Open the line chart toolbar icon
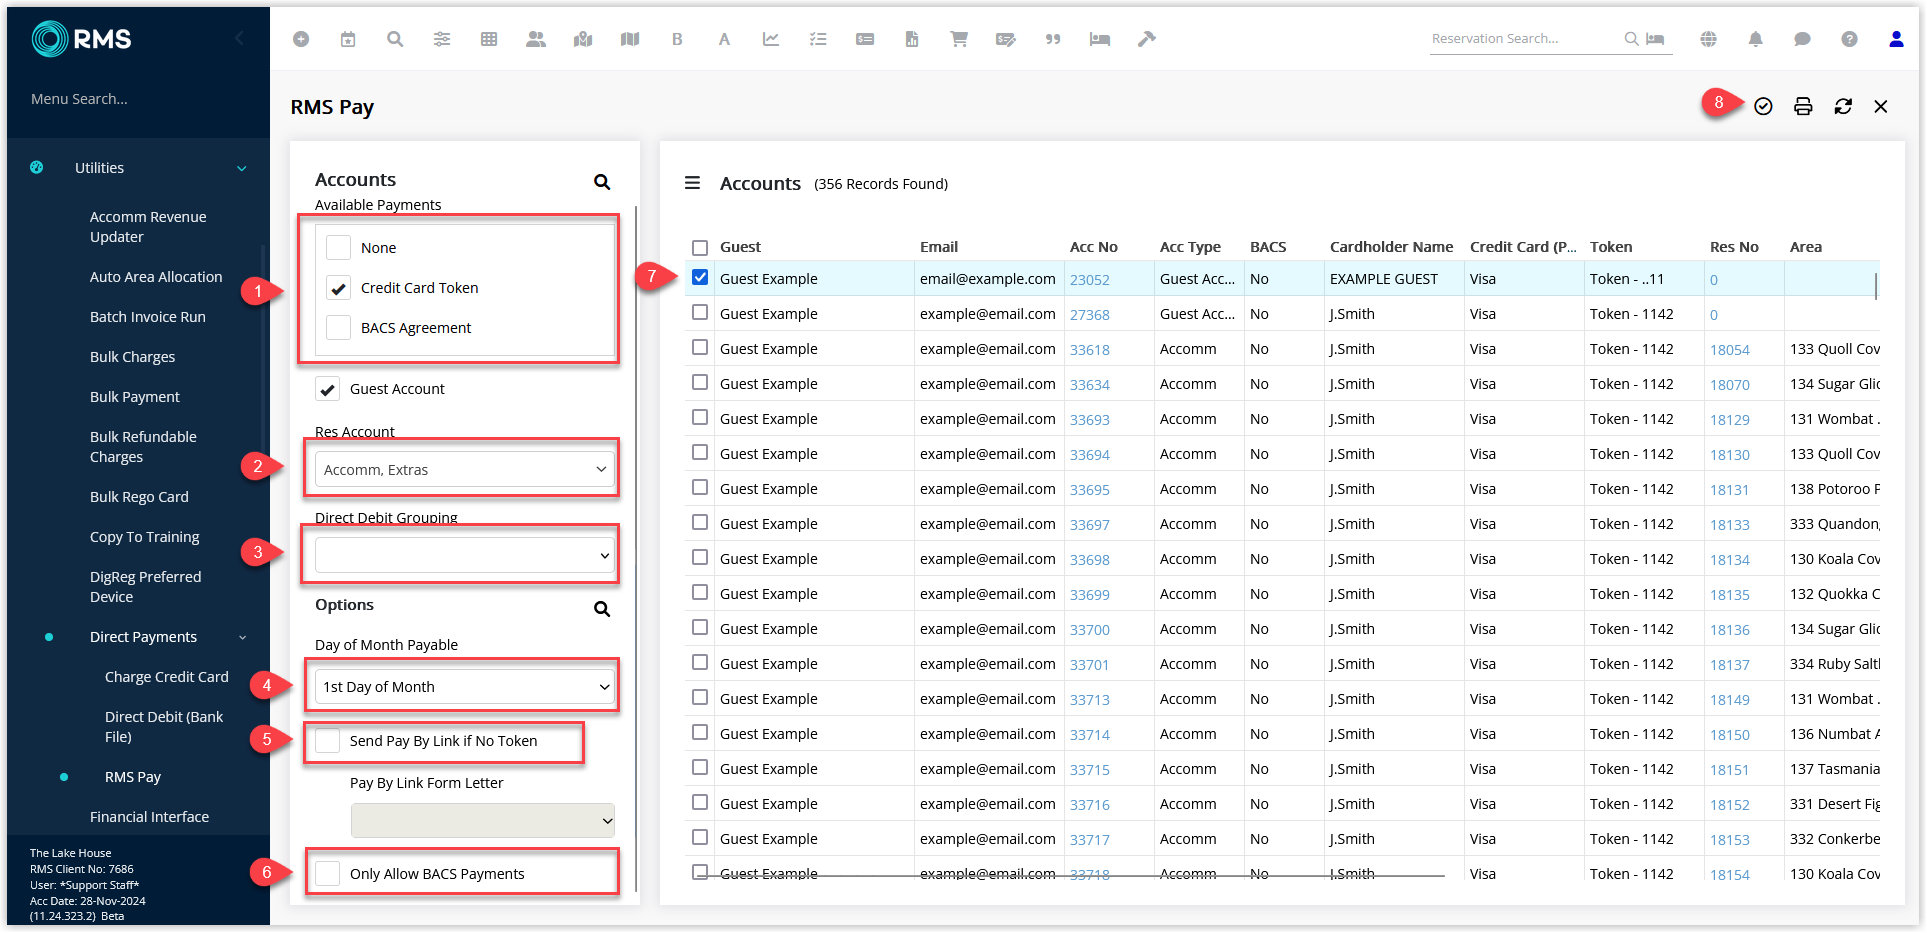 point(771,39)
